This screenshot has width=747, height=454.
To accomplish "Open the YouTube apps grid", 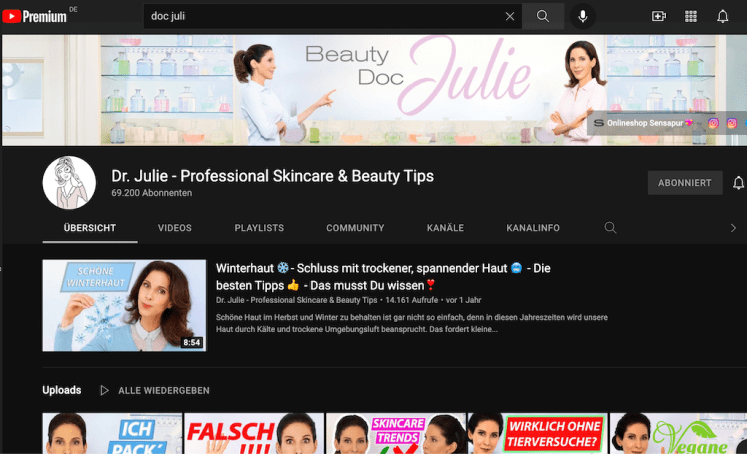I will pyautogui.click(x=690, y=16).
